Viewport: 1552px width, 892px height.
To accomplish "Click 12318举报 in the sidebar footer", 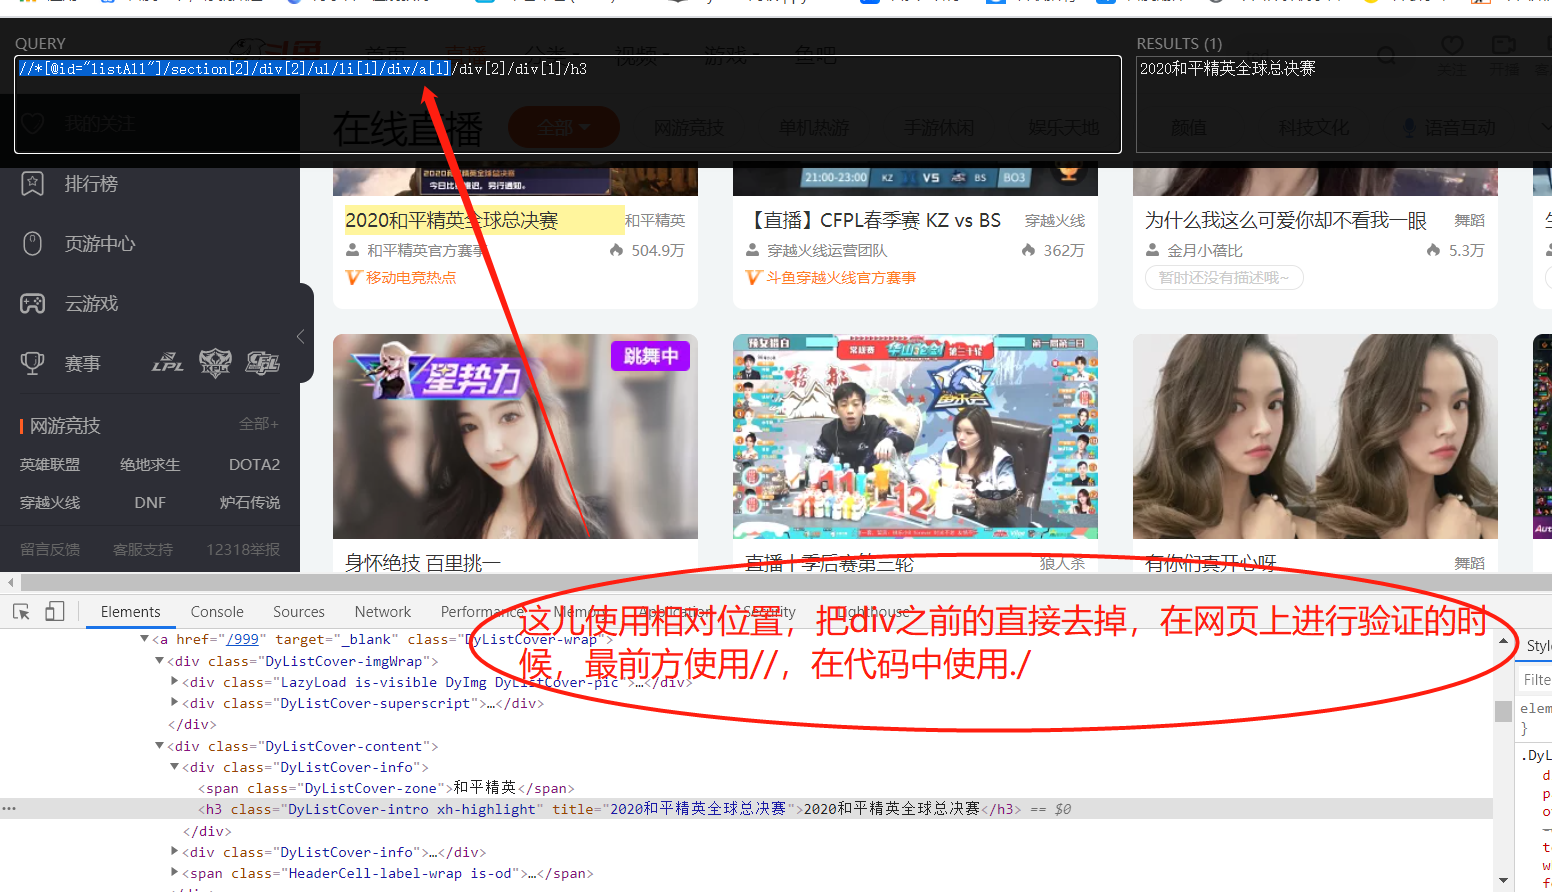I will click(243, 550).
